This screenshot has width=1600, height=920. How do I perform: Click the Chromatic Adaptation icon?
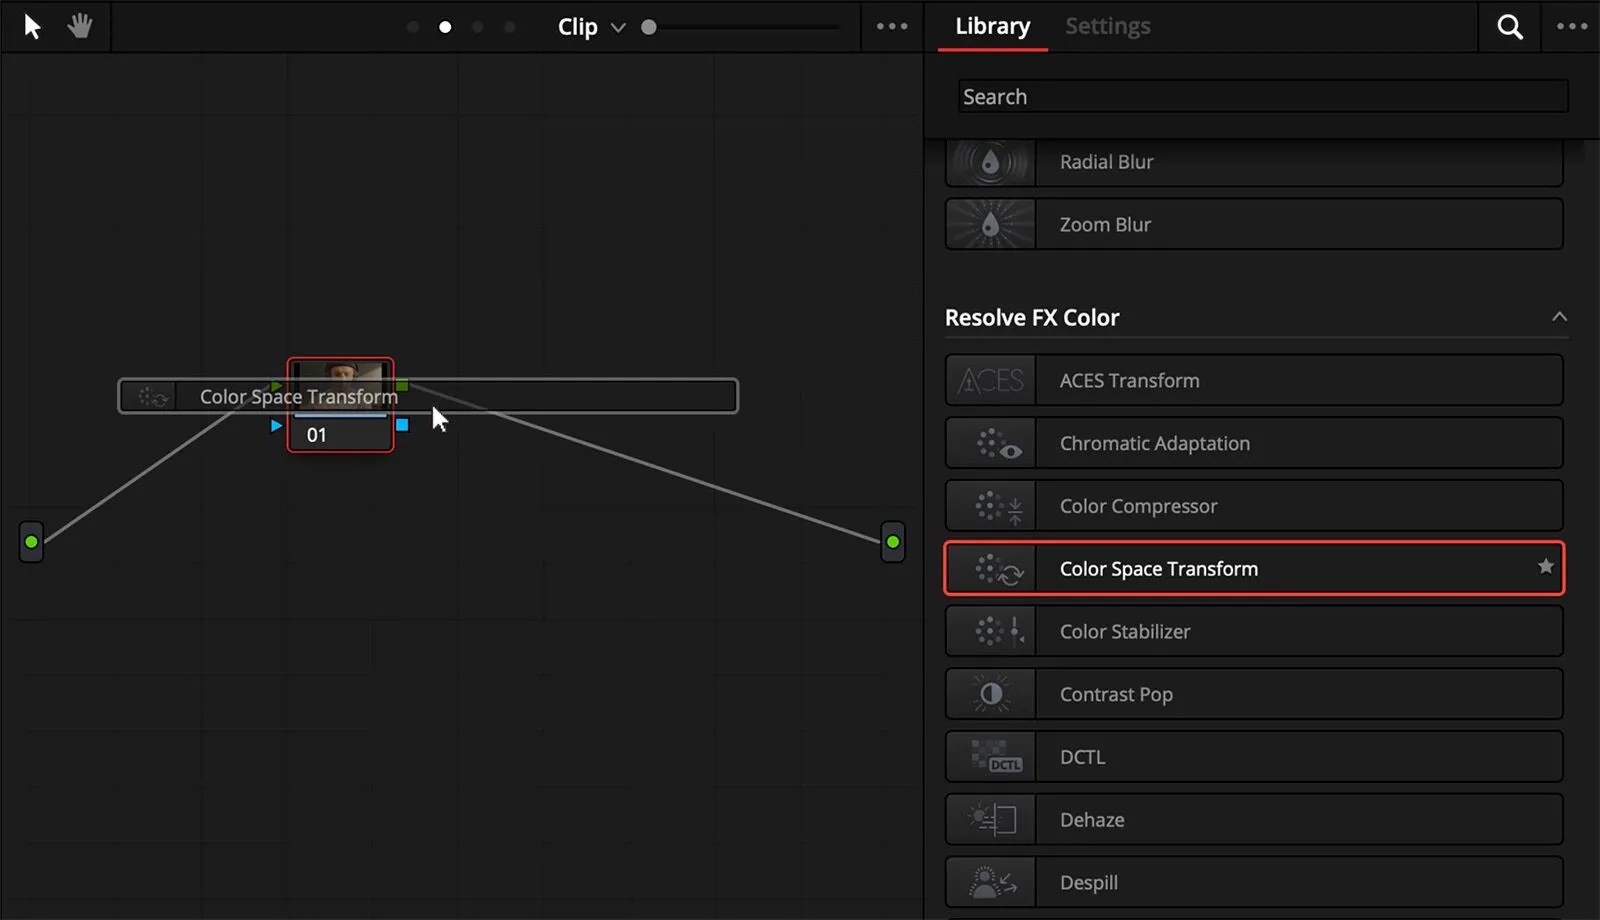(990, 443)
